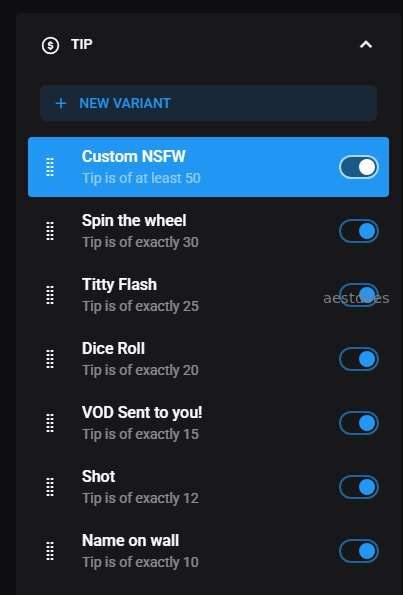Grab the drag handle for Custom NSFW
This screenshot has height=595, width=403.
[50, 167]
